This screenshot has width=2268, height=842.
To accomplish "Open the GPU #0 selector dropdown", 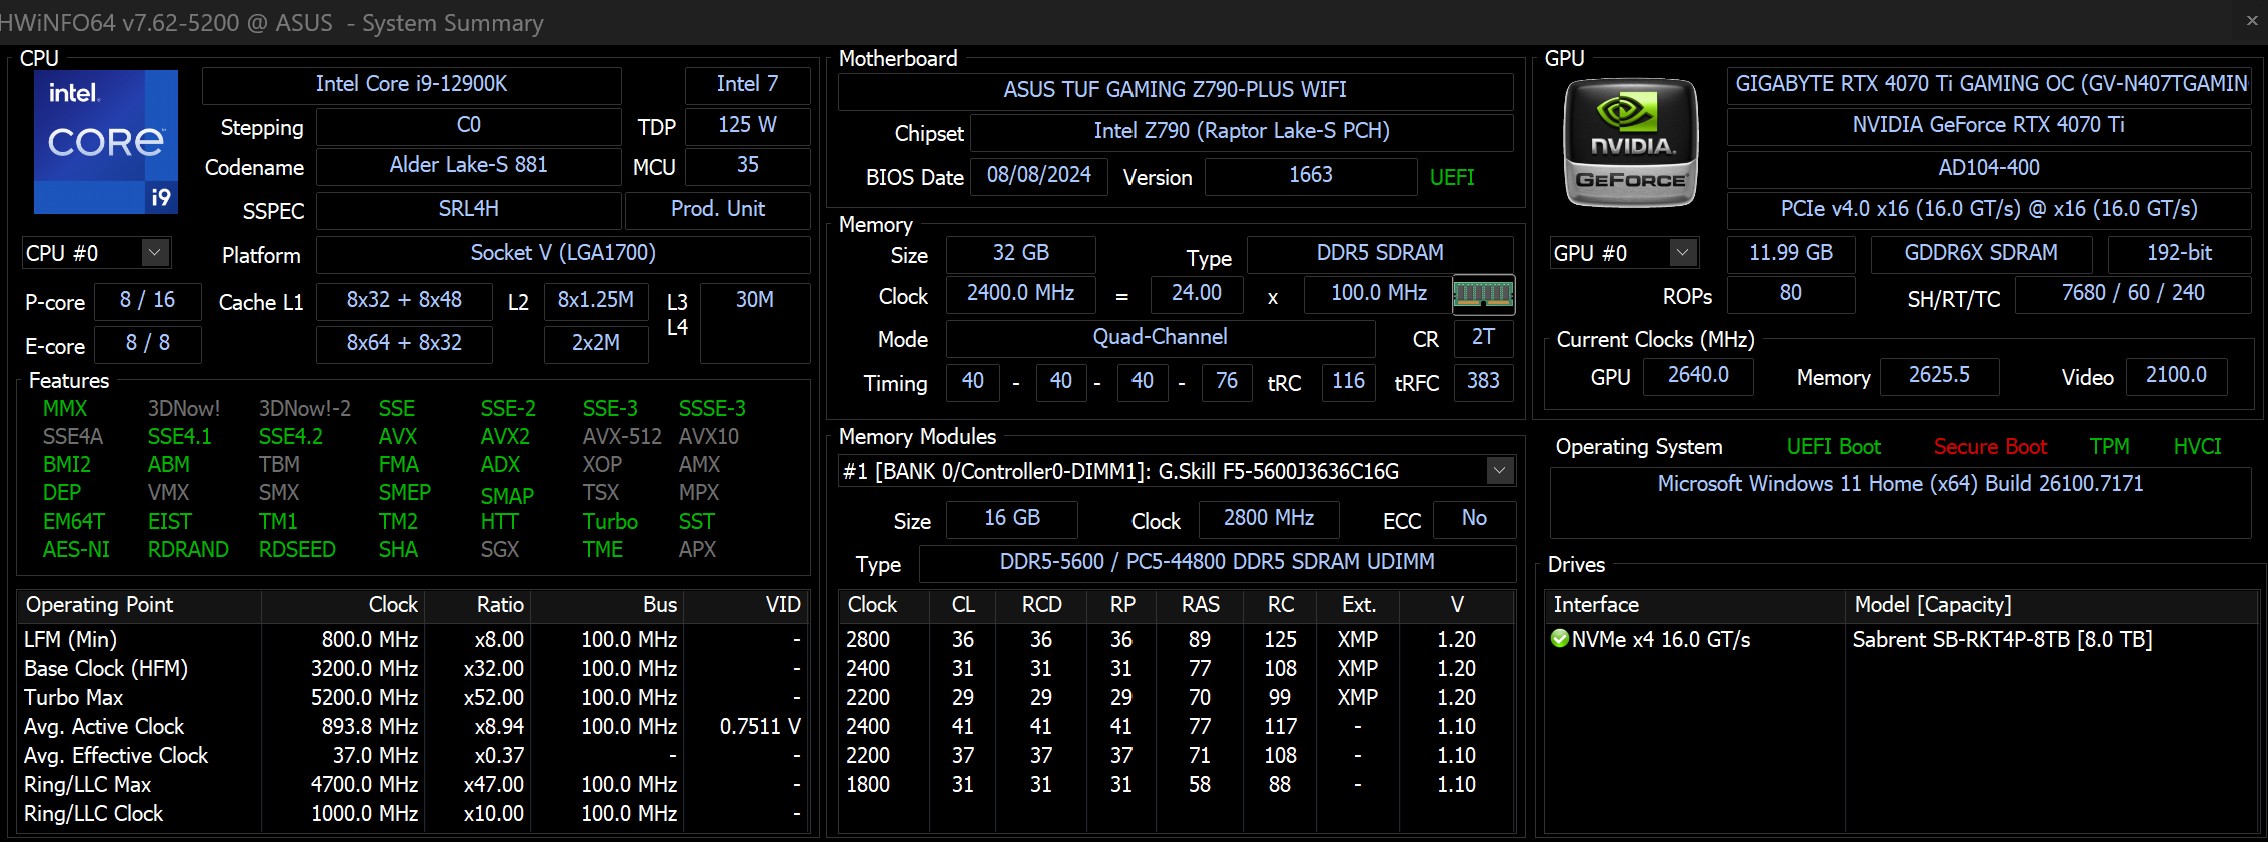I will [1682, 253].
